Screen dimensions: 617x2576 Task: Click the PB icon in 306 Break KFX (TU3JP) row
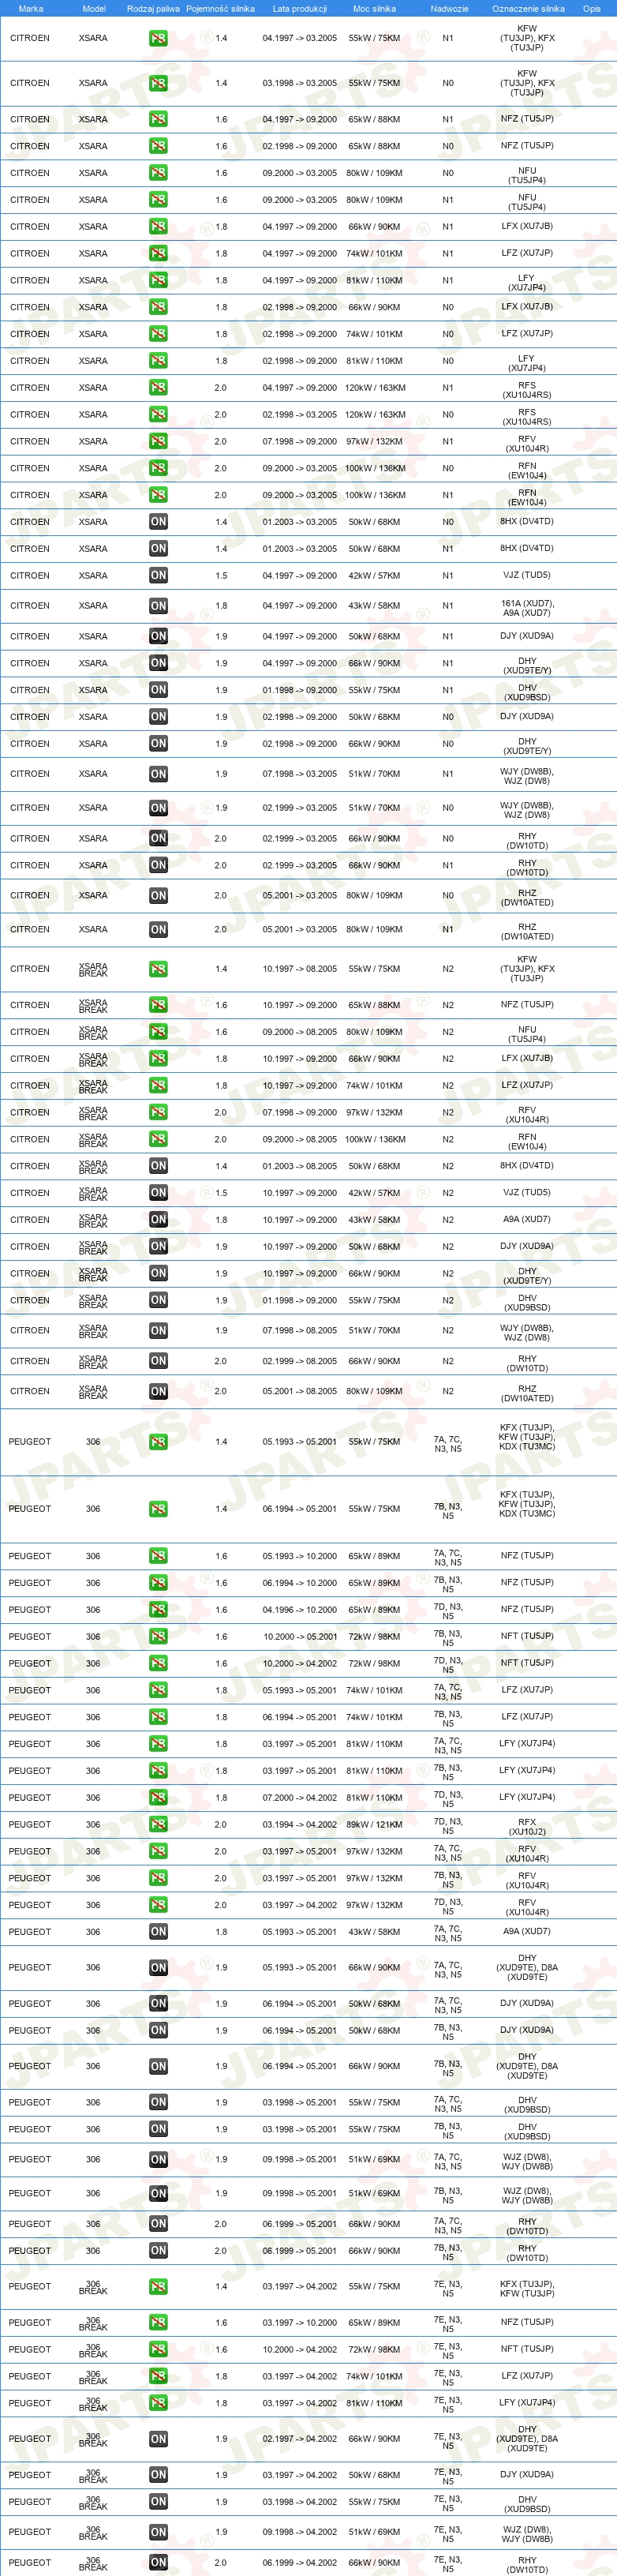pos(158,2287)
